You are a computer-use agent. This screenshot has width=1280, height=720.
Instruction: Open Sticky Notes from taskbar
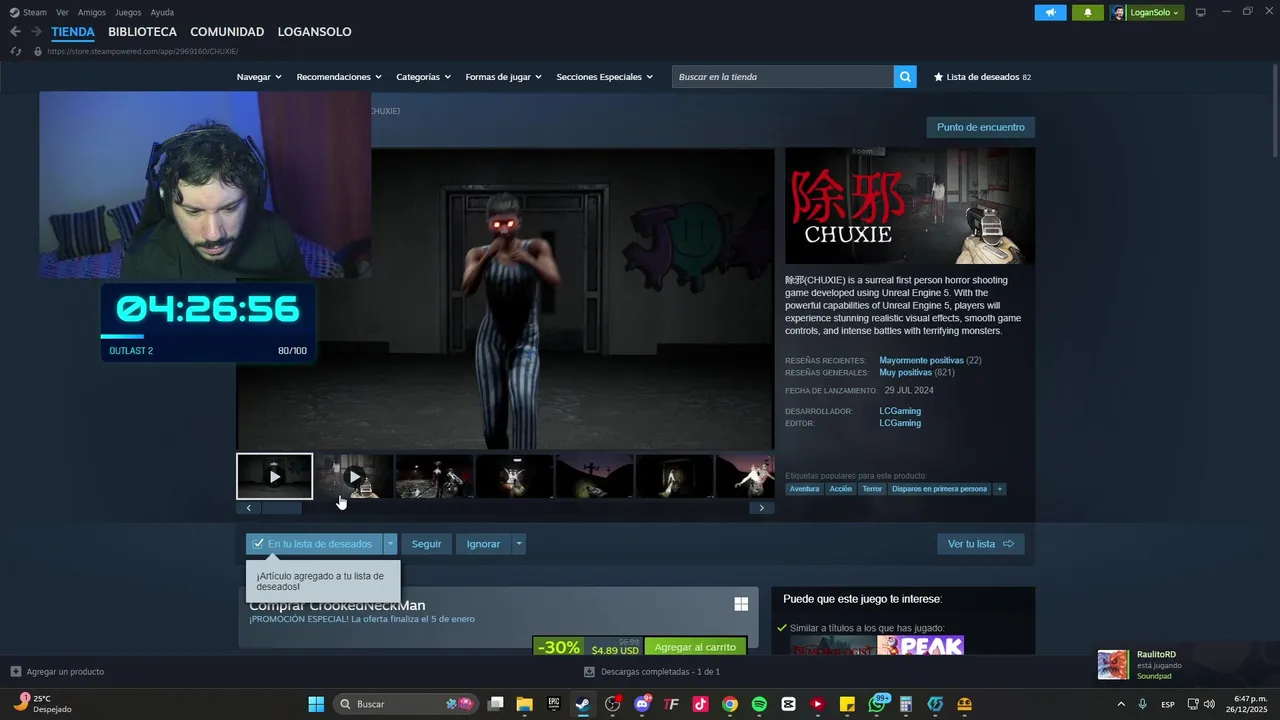point(847,704)
